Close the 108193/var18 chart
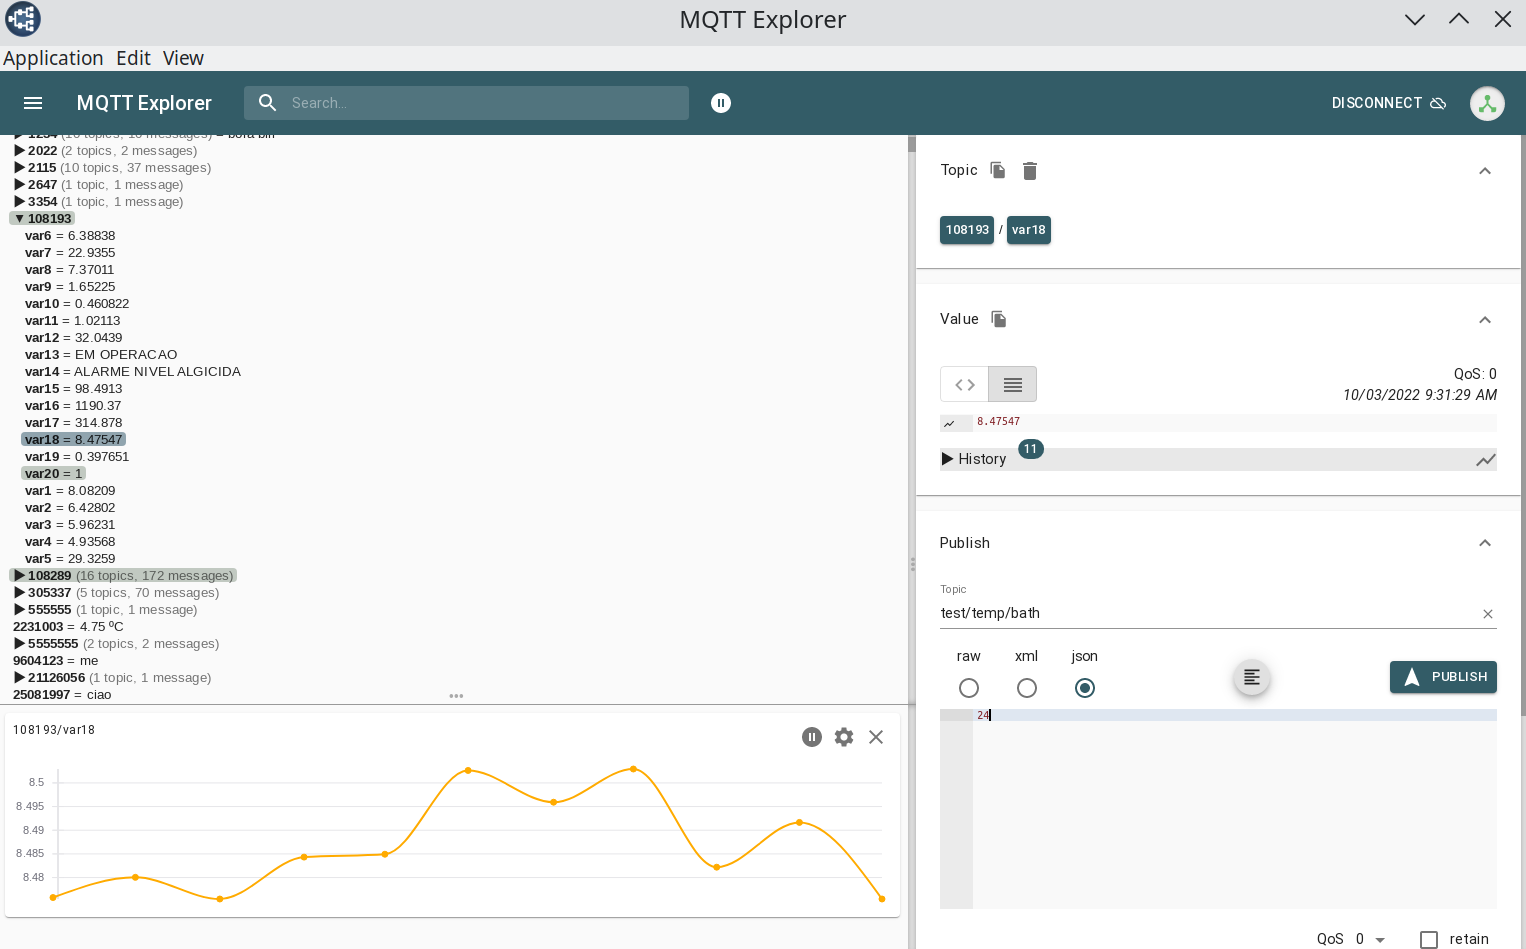The image size is (1526, 949). click(876, 737)
